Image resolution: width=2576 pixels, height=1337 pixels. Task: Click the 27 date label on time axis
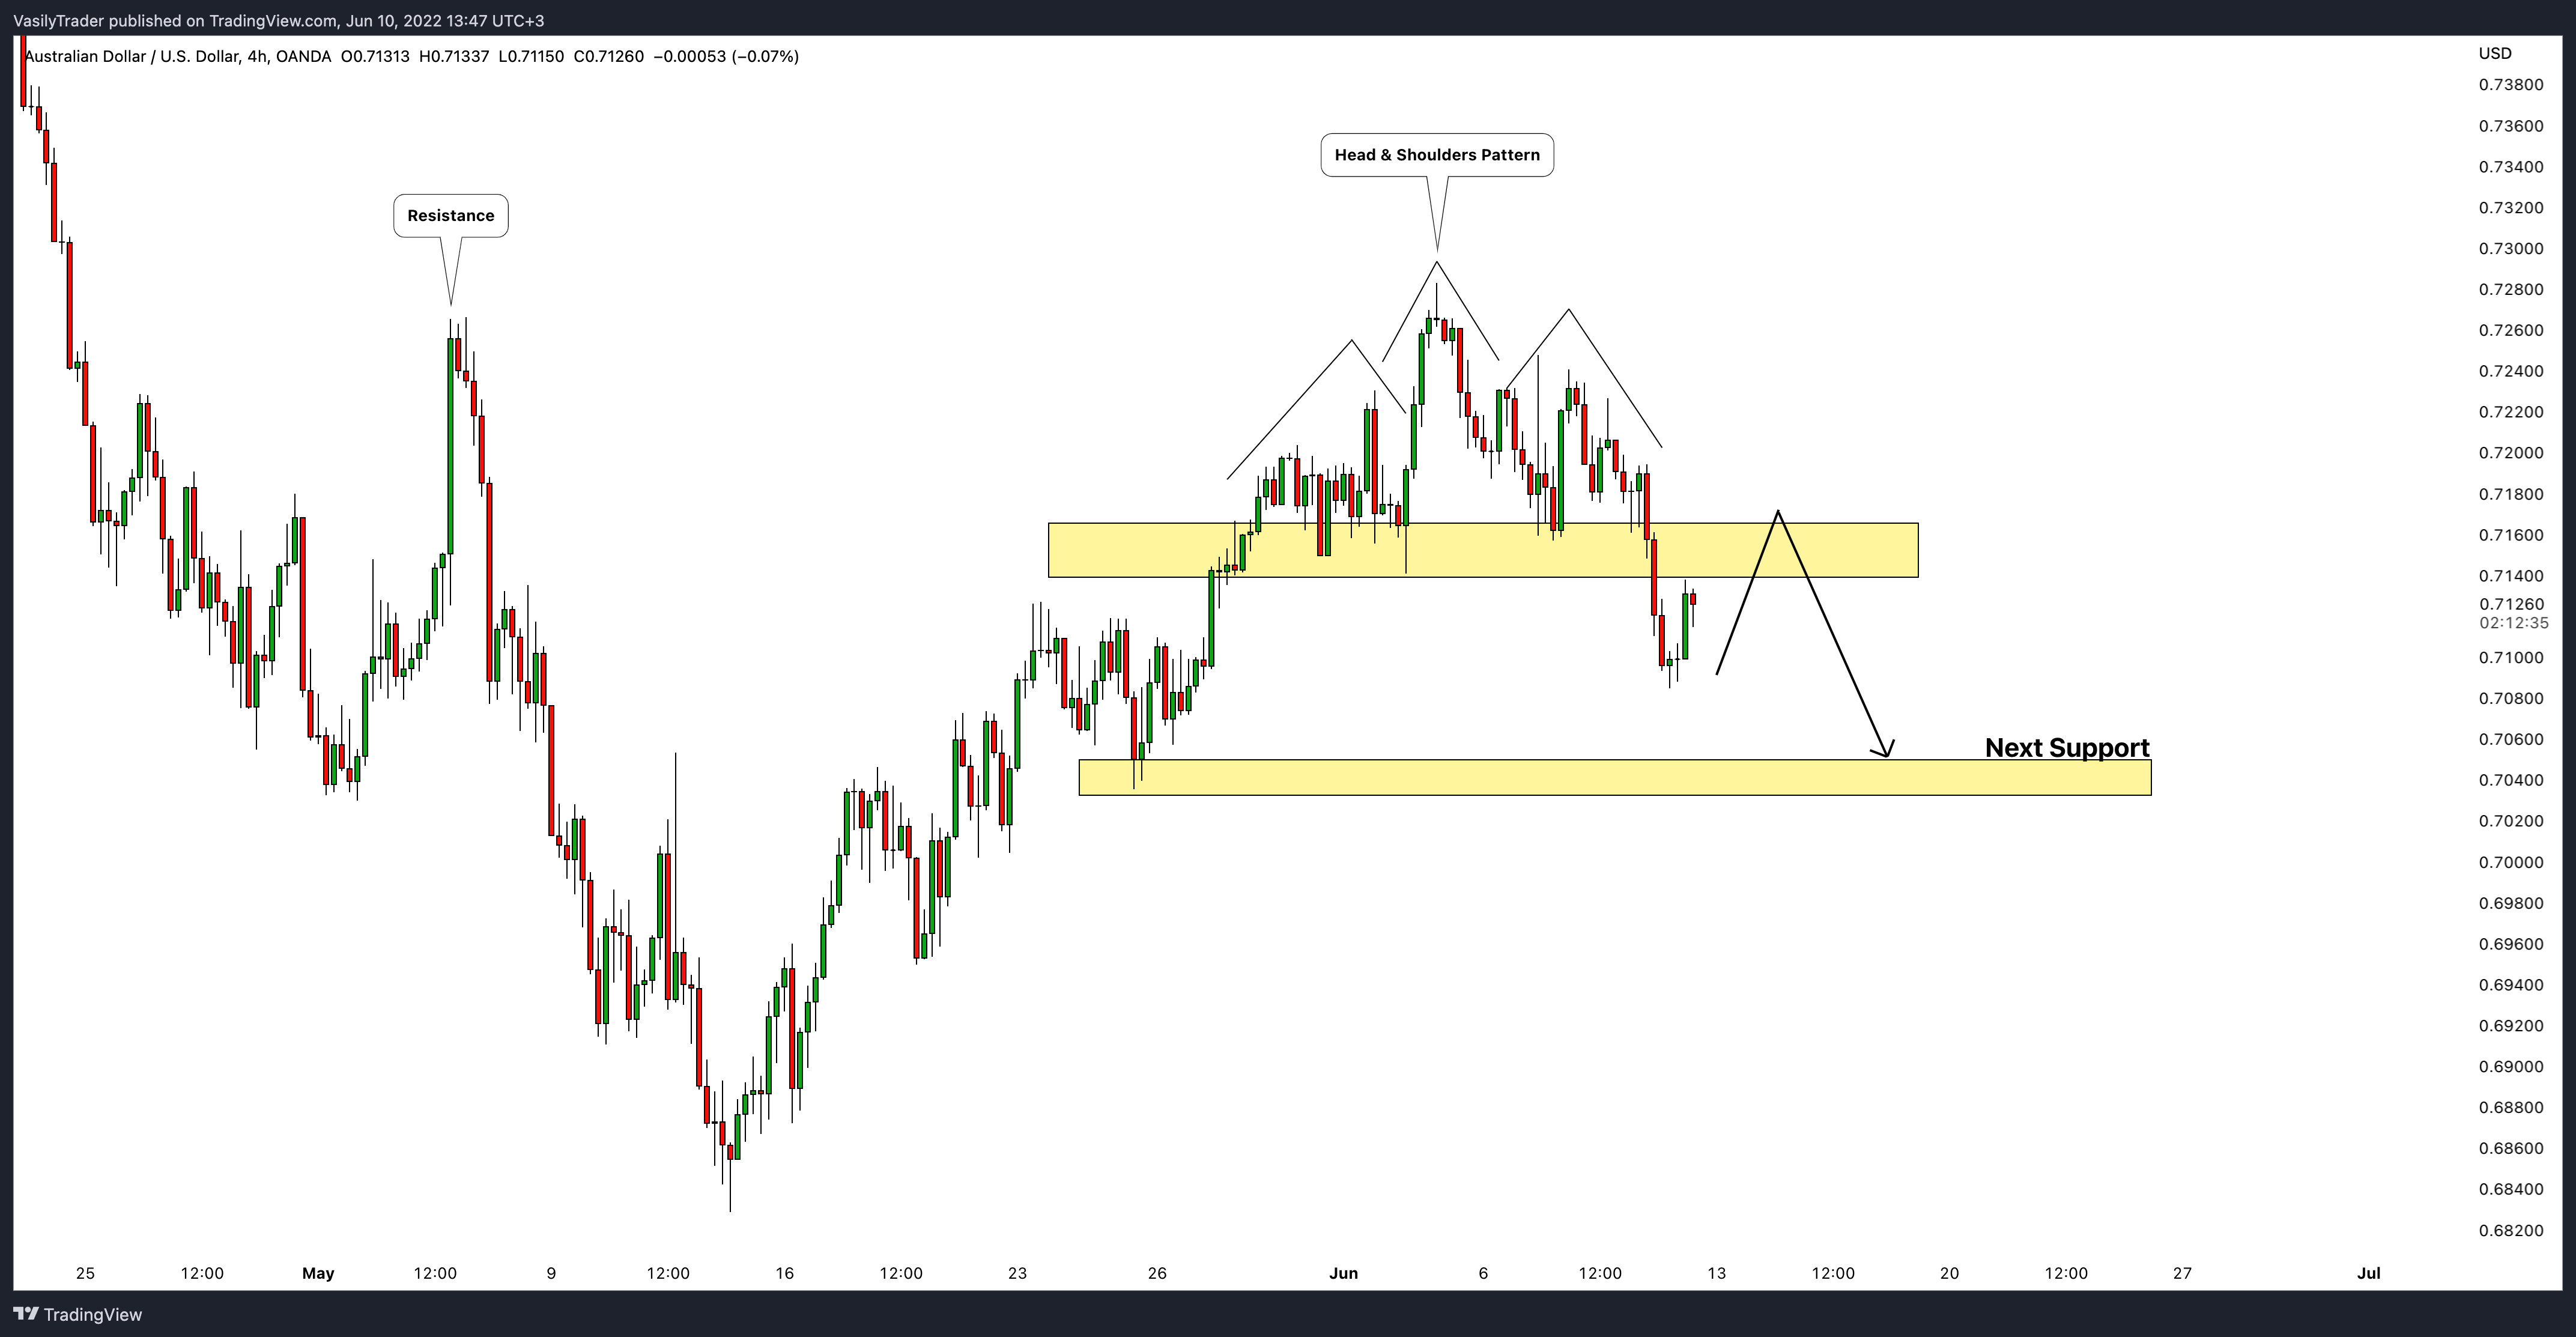[x=2182, y=1274]
